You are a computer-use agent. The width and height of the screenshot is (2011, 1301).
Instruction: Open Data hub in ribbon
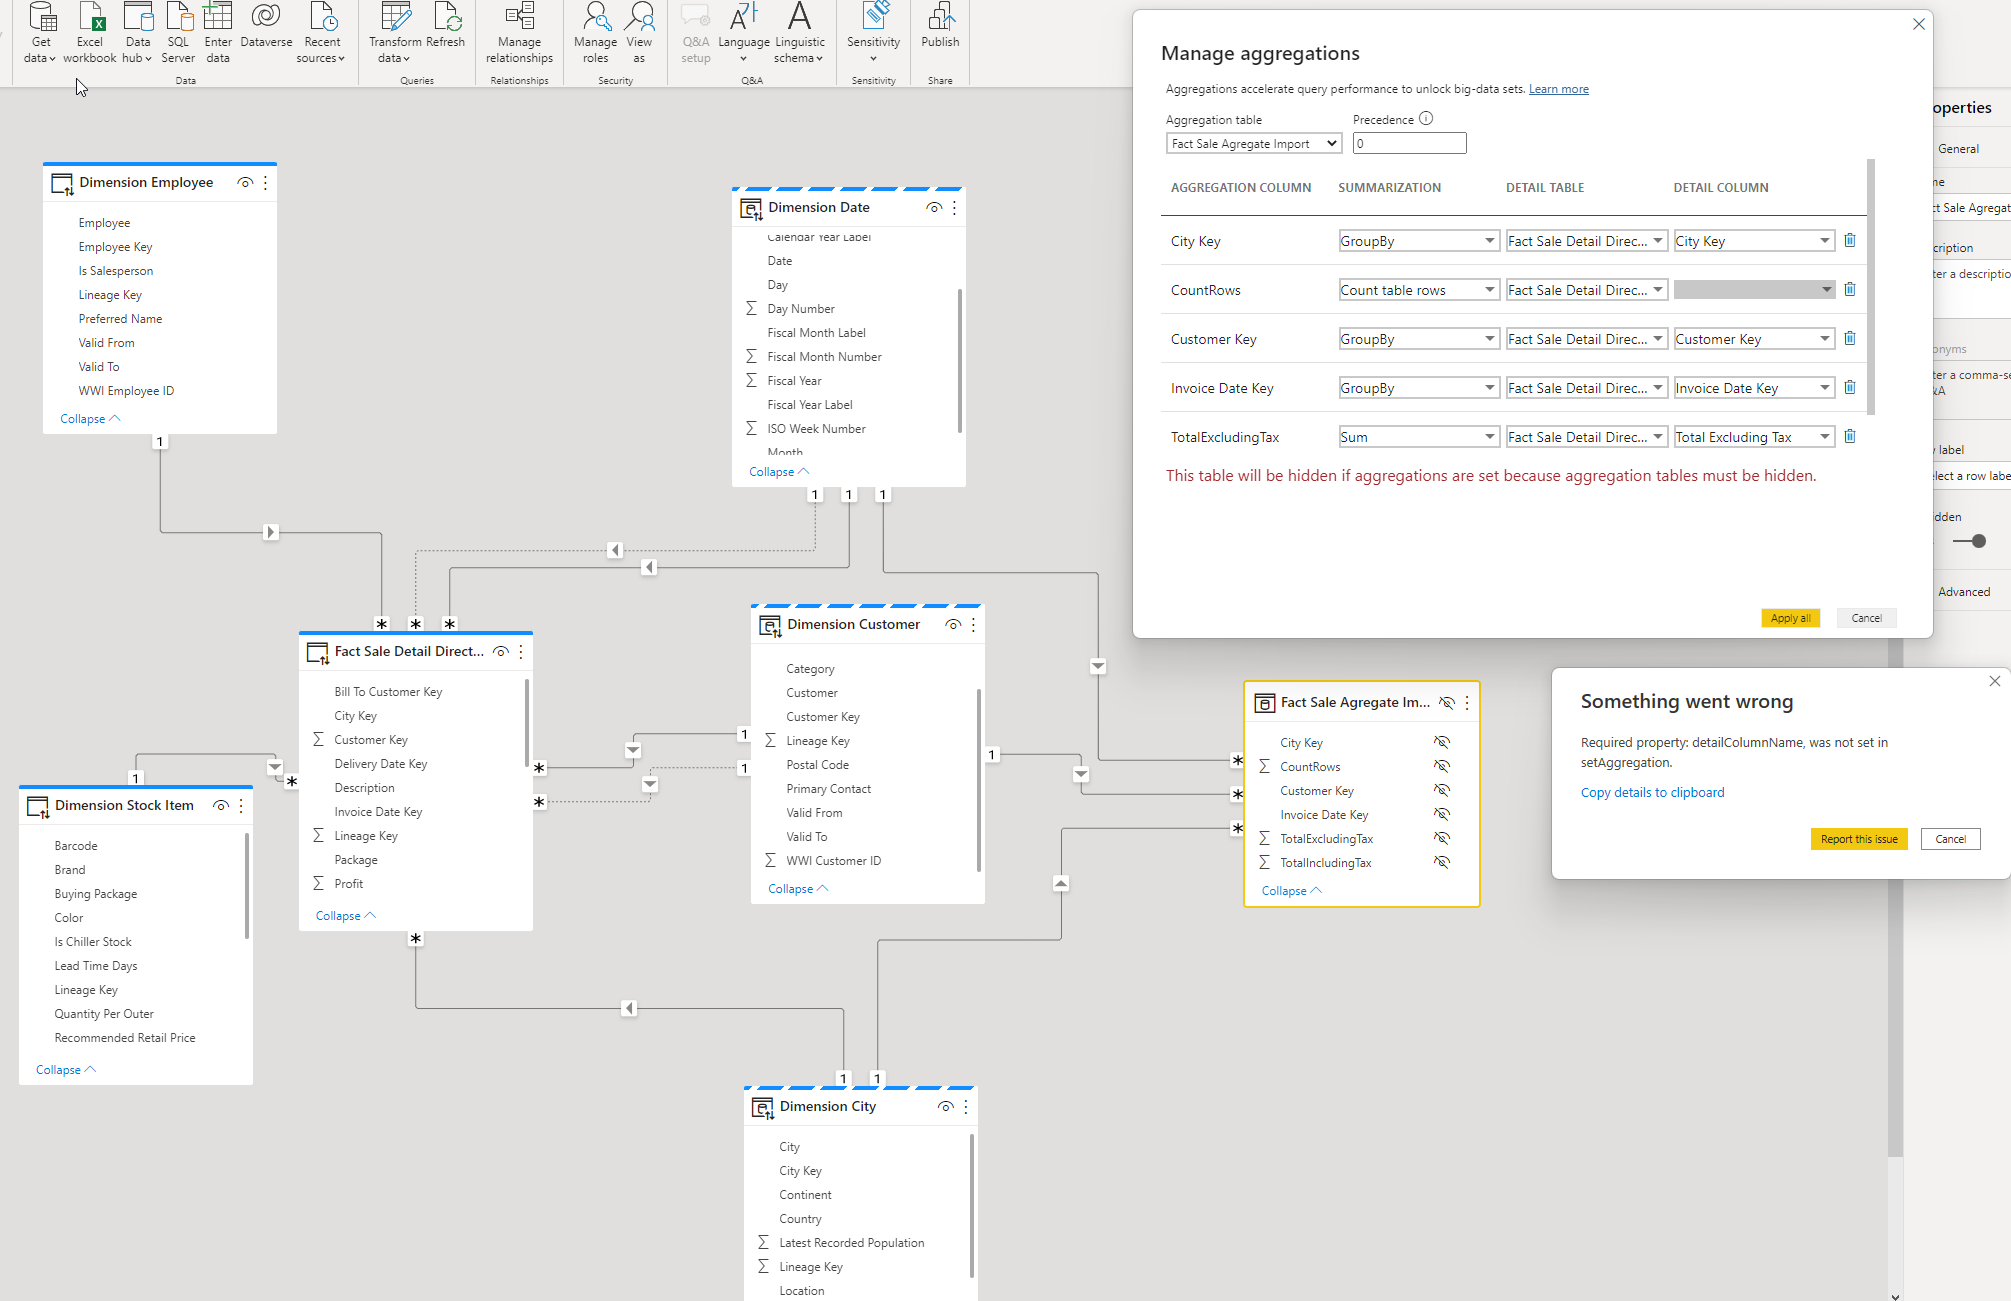[x=137, y=33]
